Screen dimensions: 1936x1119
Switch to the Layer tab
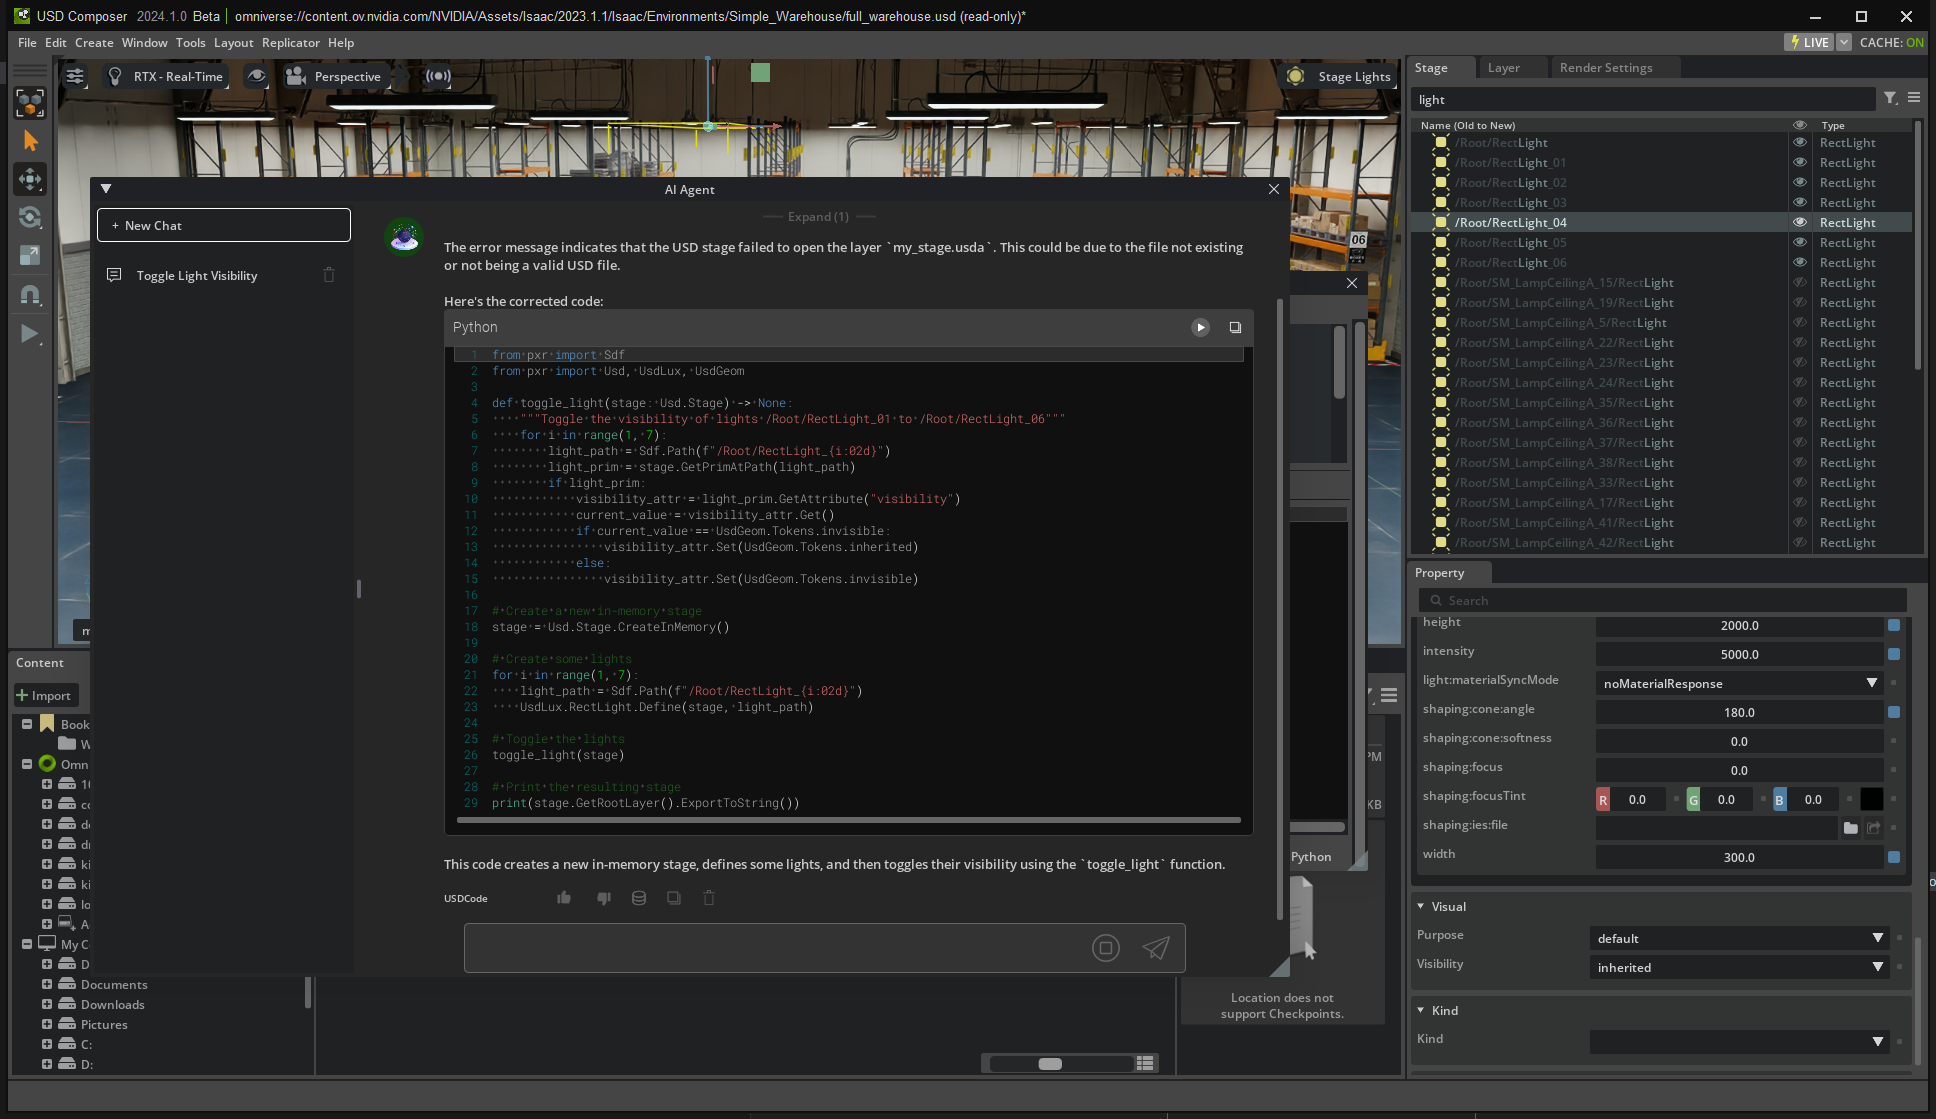(1503, 67)
